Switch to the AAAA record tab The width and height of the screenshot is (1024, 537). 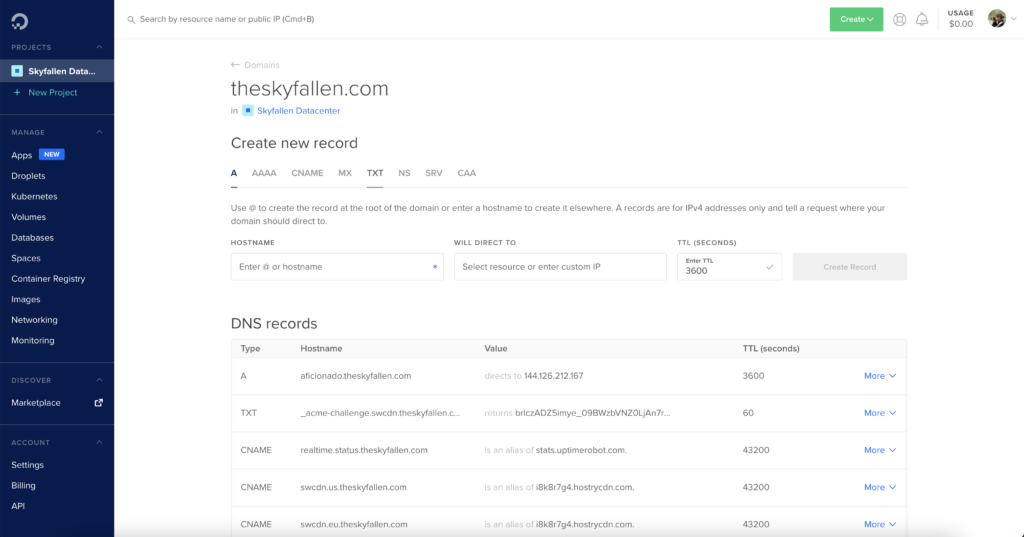(264, 173)
